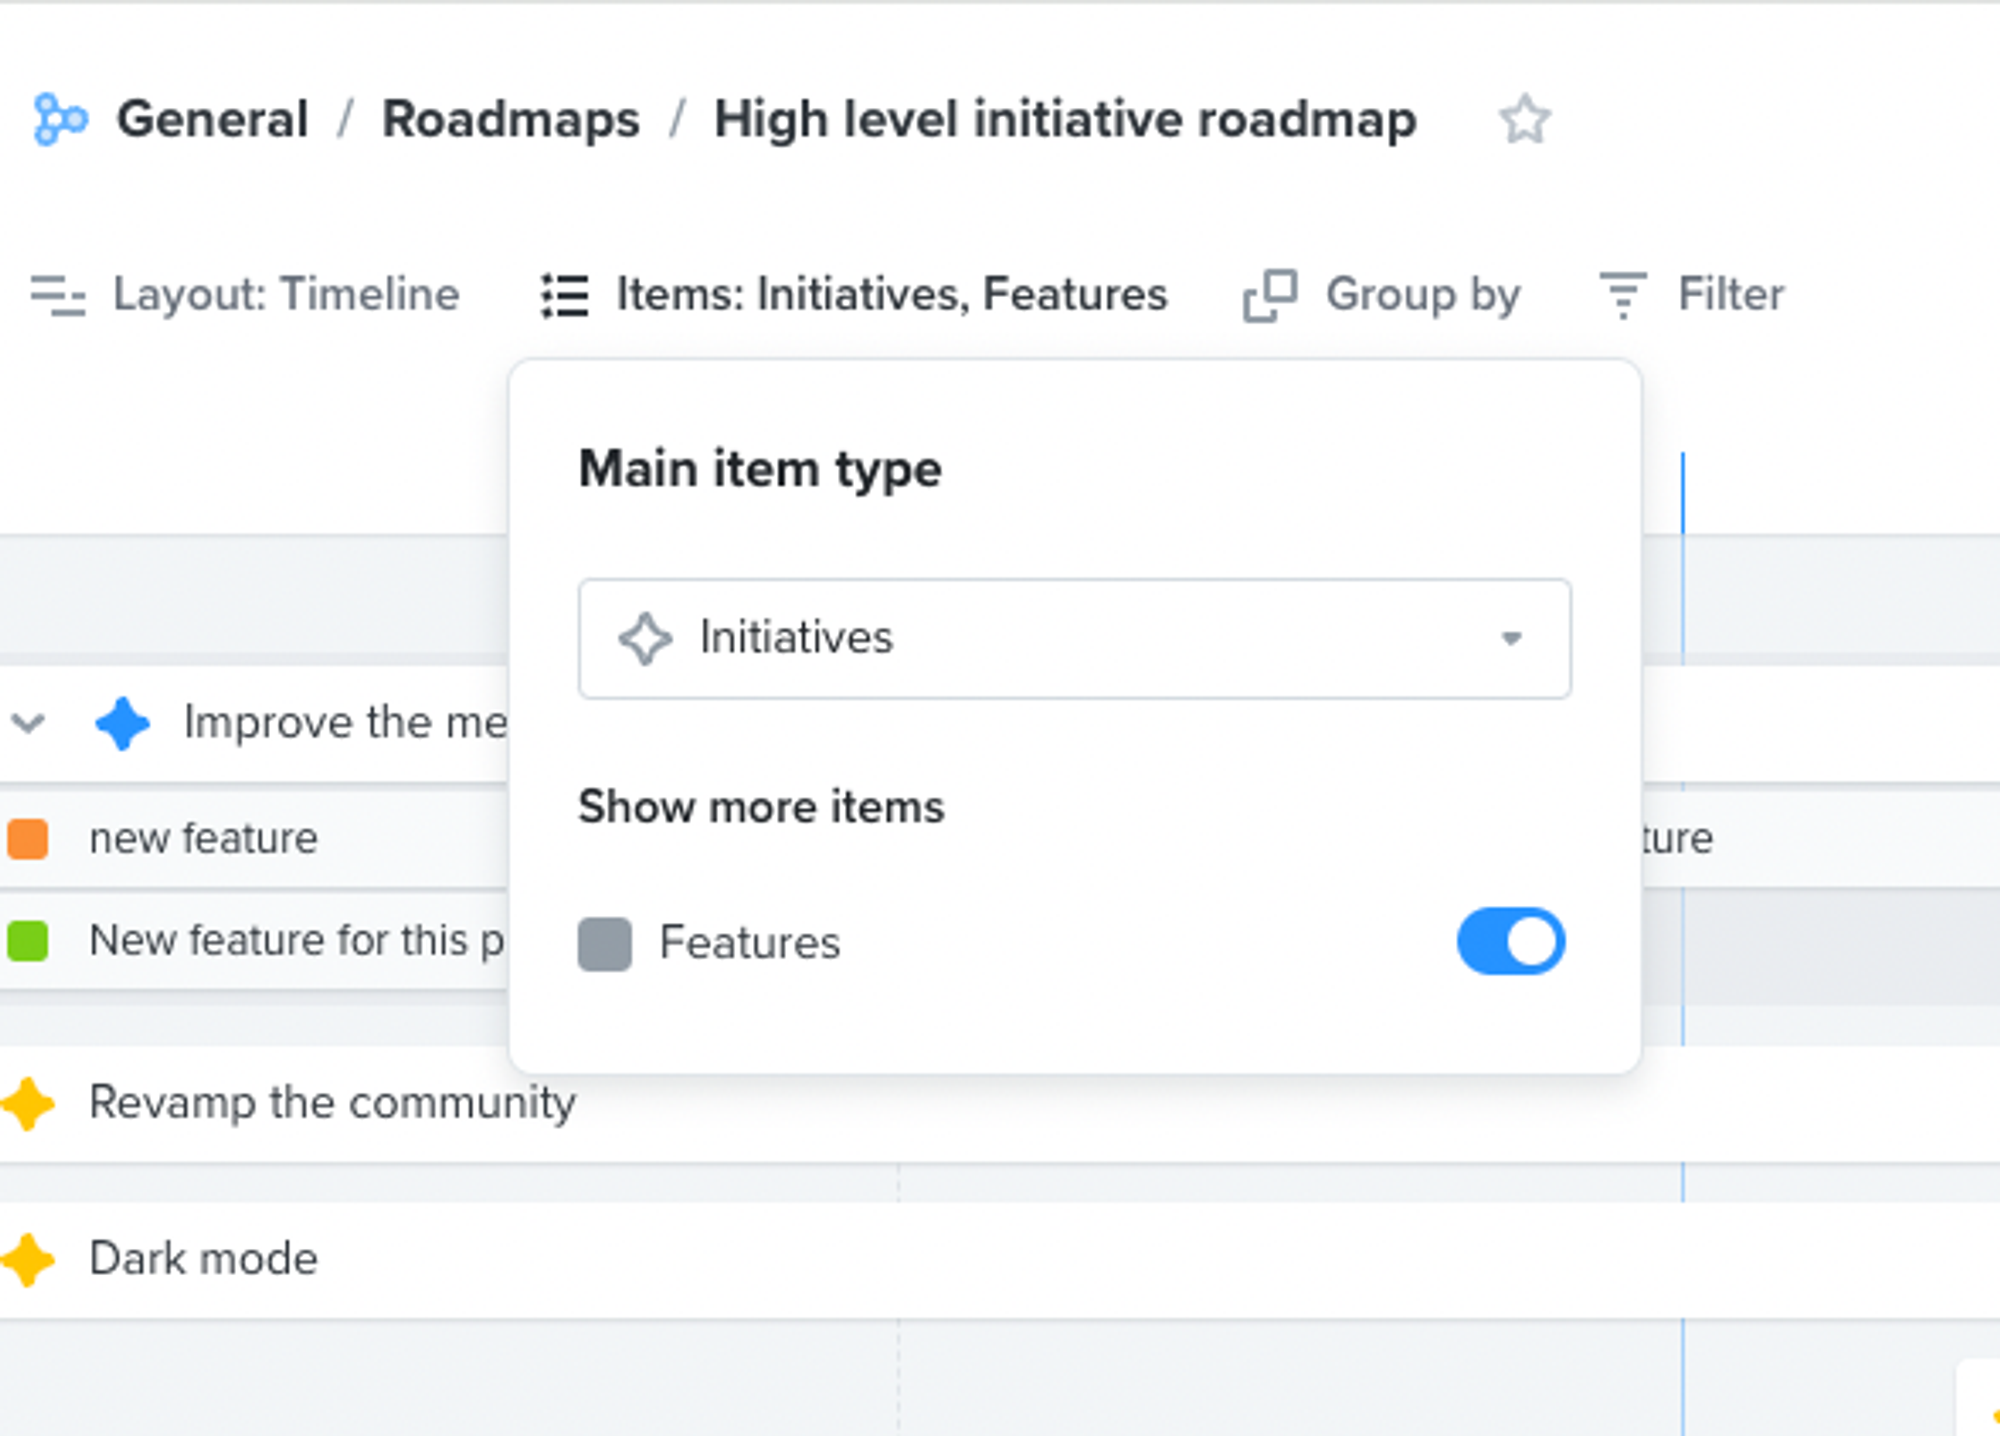
Task: Click the High level initiative roadmap title
Action: point(1065,118)
